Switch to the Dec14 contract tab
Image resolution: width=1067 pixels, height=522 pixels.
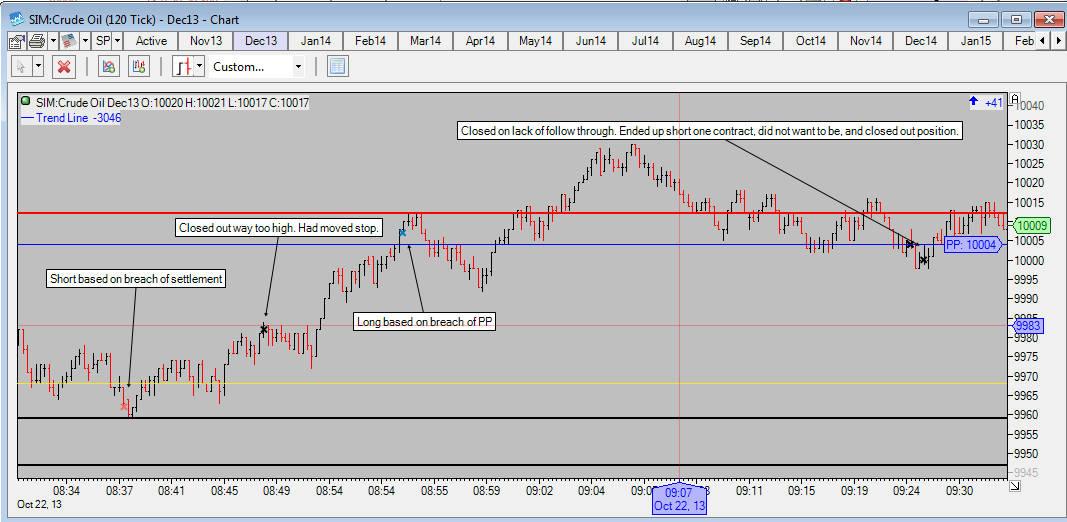tap(921, 41)
